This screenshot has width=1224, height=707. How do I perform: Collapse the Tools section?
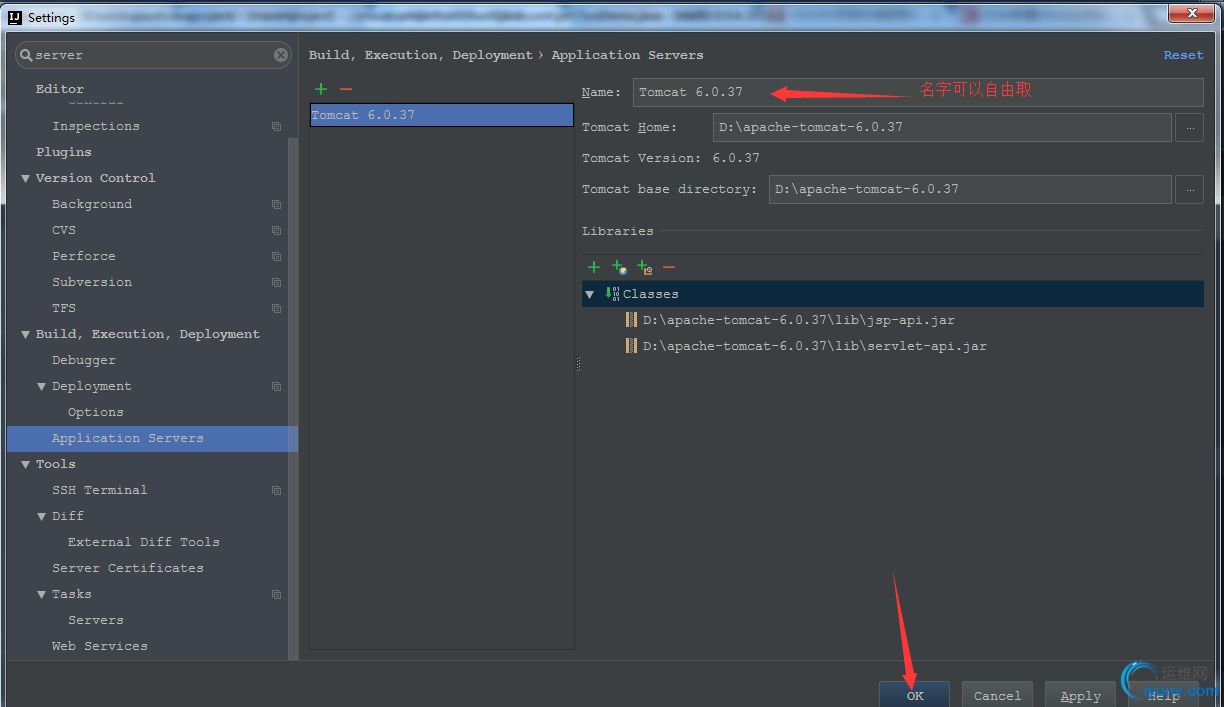(26, 465)
